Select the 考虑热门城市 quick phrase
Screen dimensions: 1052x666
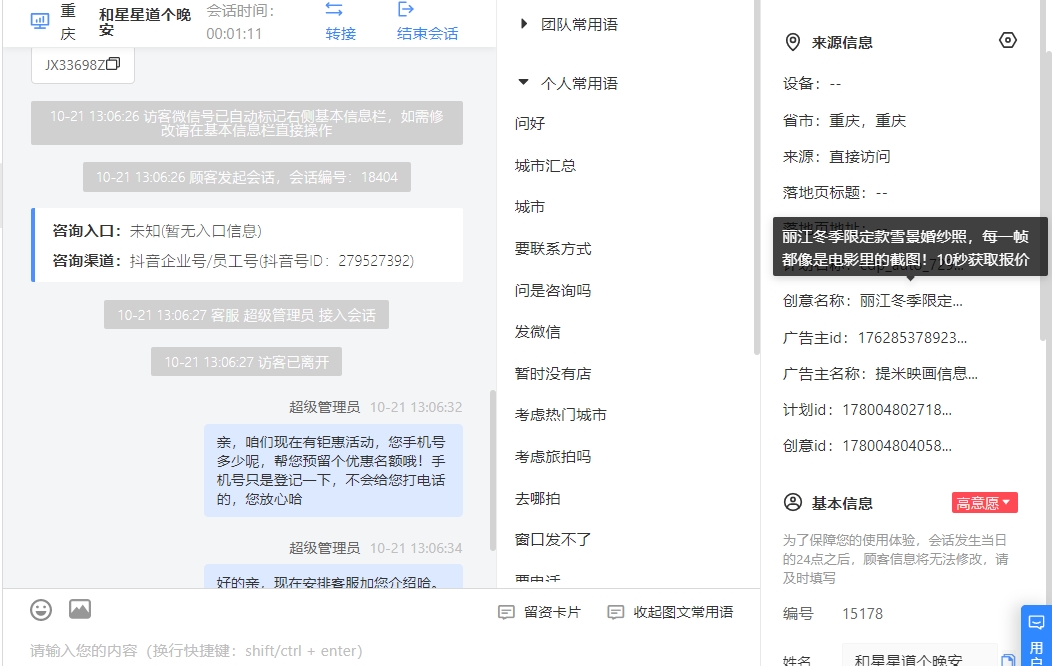click(x=560, y=415)
